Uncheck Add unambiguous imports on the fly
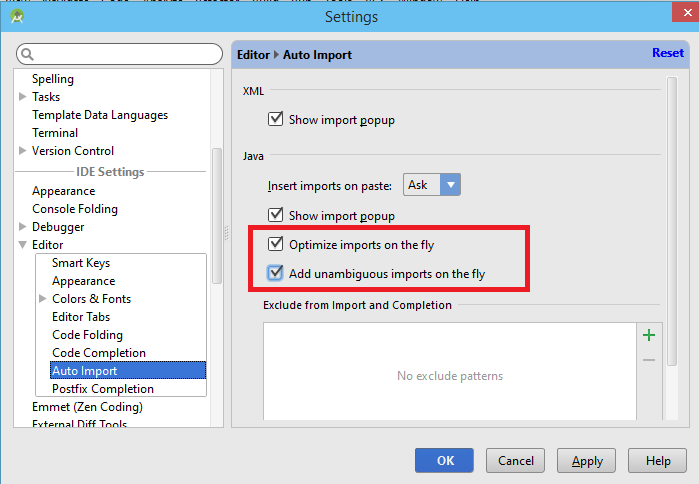 pyautogui.click(x=275, y=274)
